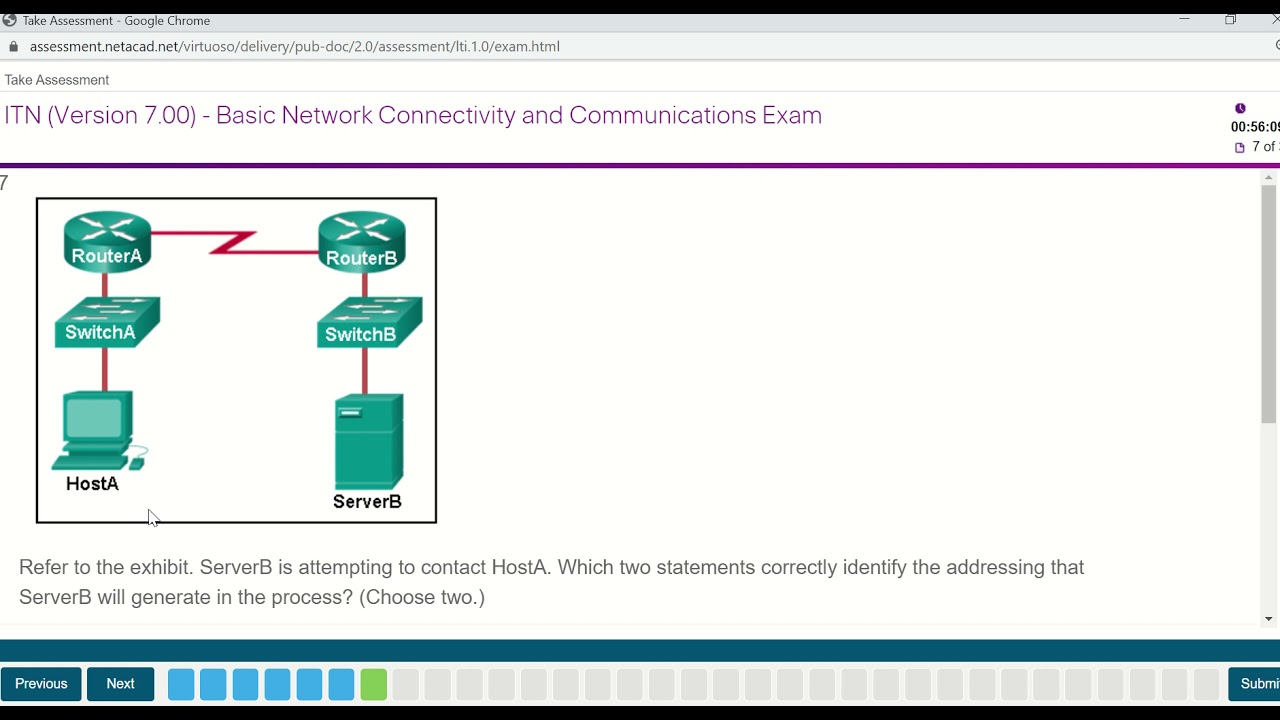Click the SwitchA icon in the exhibit
The height and width of the screenshot is (720, 1280).
point(107,322)
